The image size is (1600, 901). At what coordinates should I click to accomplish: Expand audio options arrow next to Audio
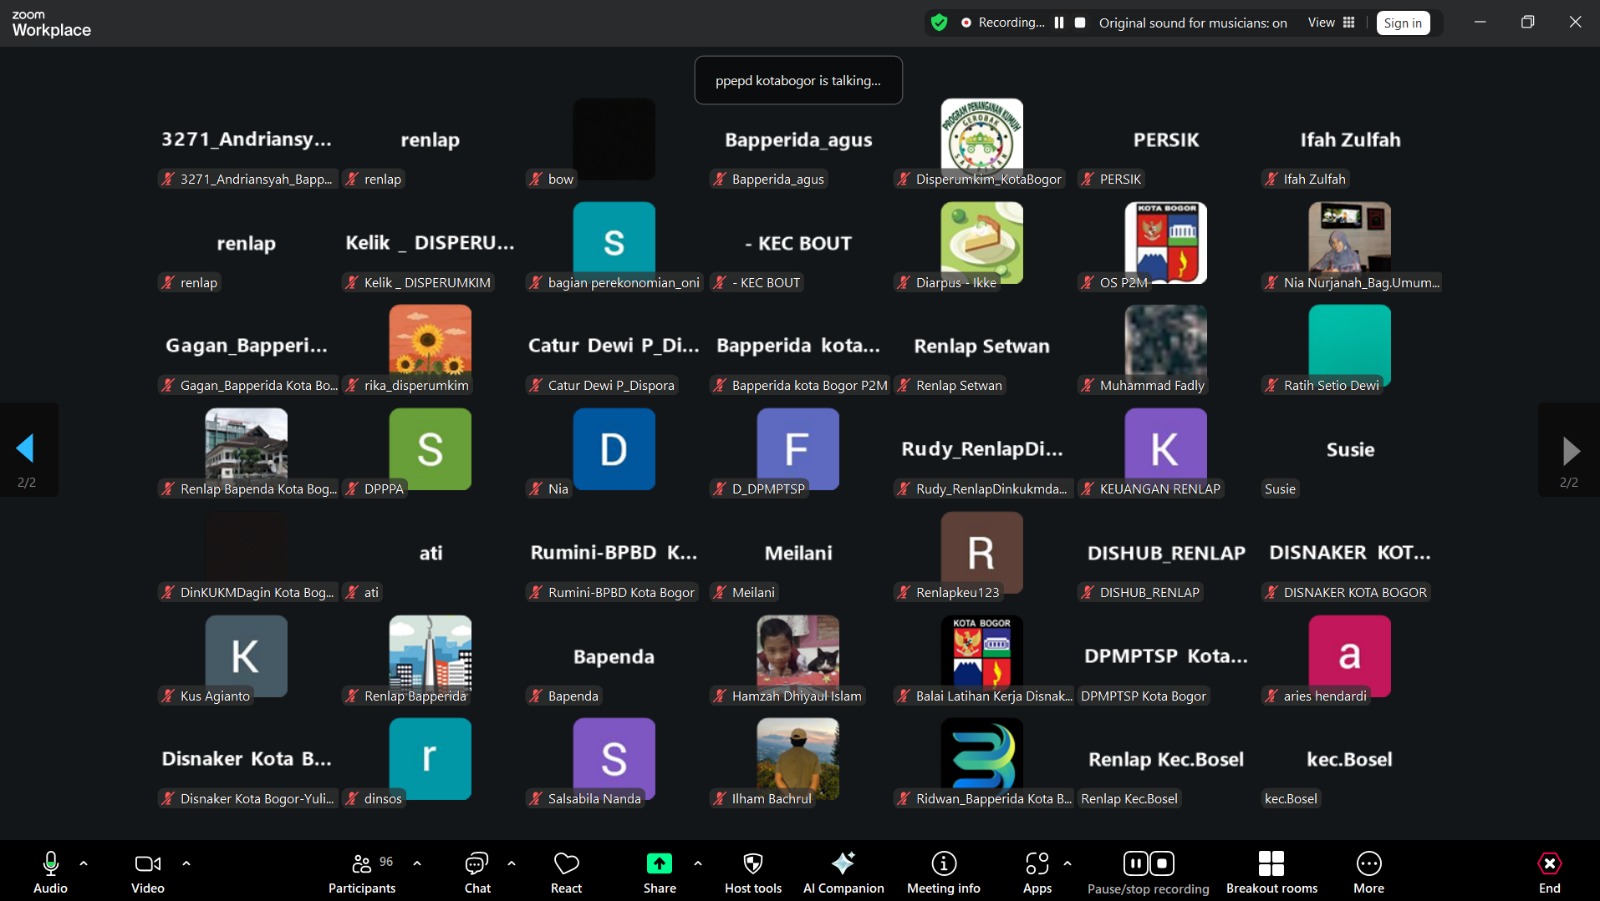[x=84, y=863]
